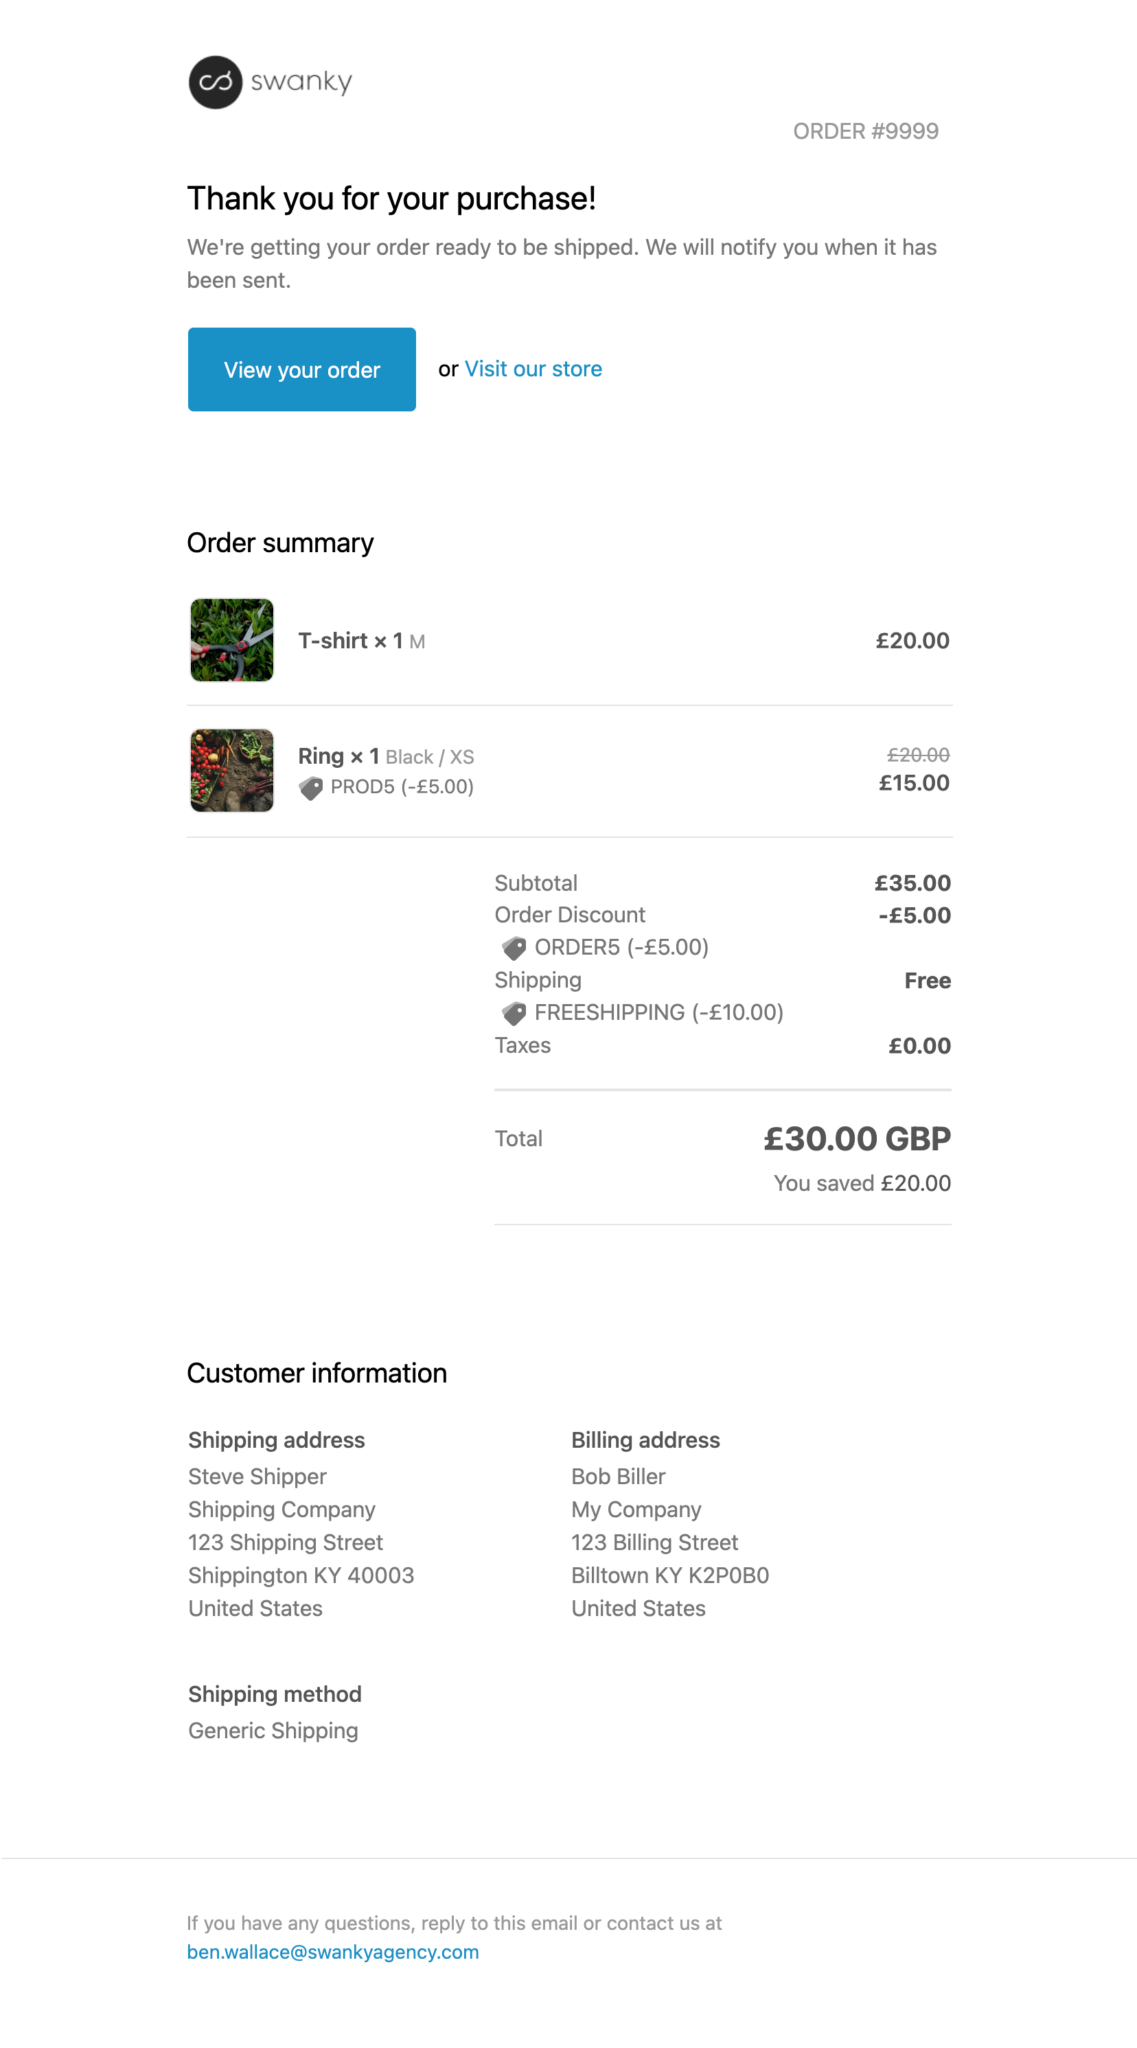Follow the Visit our store link
The width and height of the screenshot is (1137, 2048).
click(x=533, y=369)
